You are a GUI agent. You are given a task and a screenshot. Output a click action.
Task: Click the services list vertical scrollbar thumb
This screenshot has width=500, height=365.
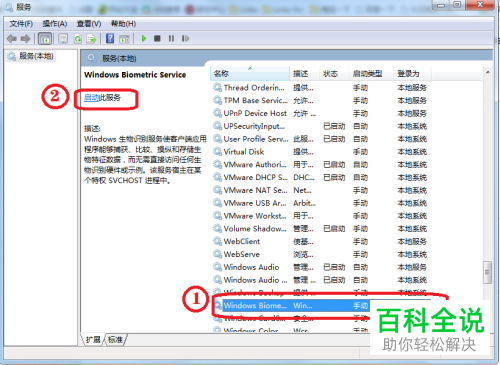pyautogui.click(x=487, y=272)
